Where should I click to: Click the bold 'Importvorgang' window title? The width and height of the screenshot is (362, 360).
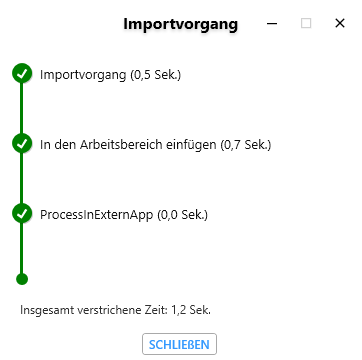(x=180, y=24)
